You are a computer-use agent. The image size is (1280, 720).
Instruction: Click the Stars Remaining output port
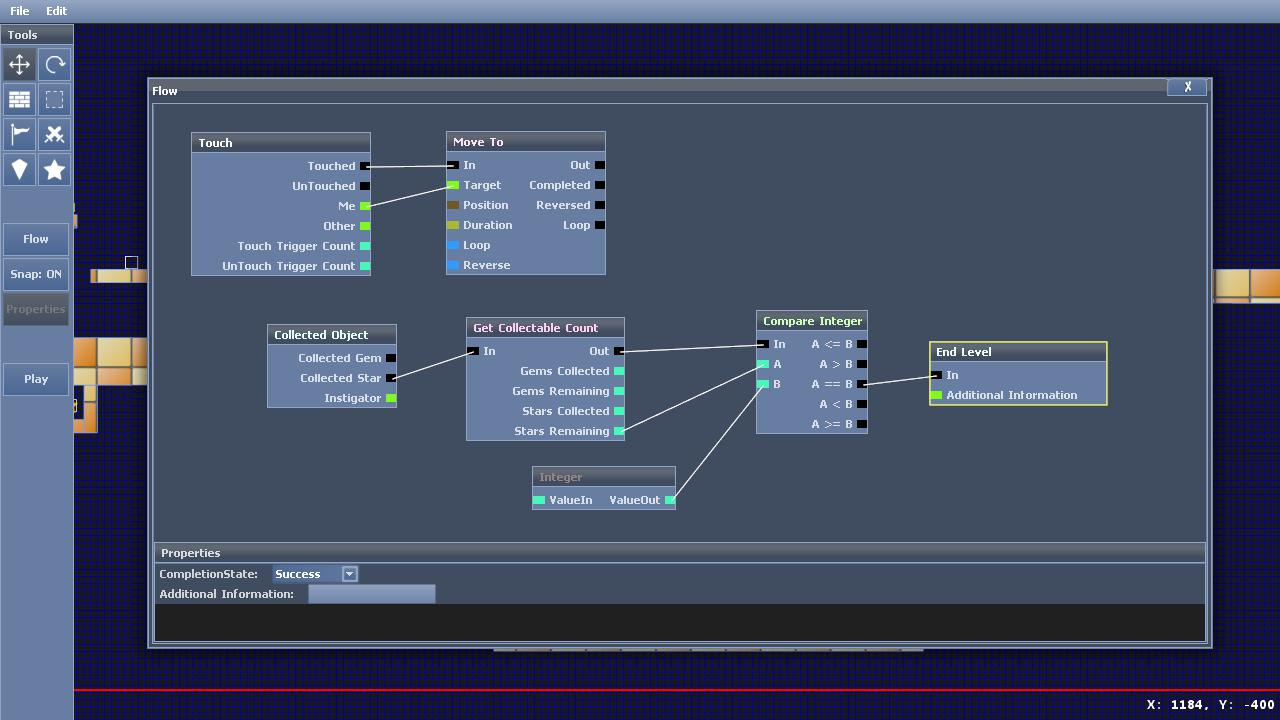click(x=619, y=431)
